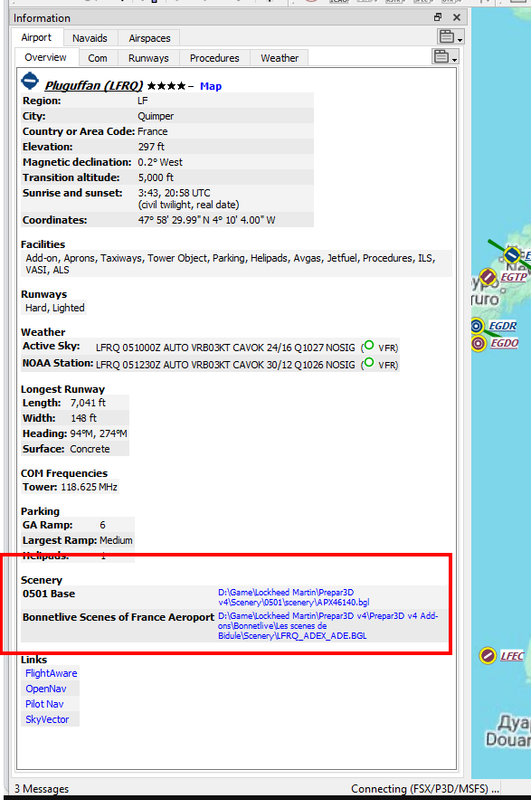Click the 0501 Base scenery entry
Image resolution: width=531 pixels, height=800 pixels.
49,594
